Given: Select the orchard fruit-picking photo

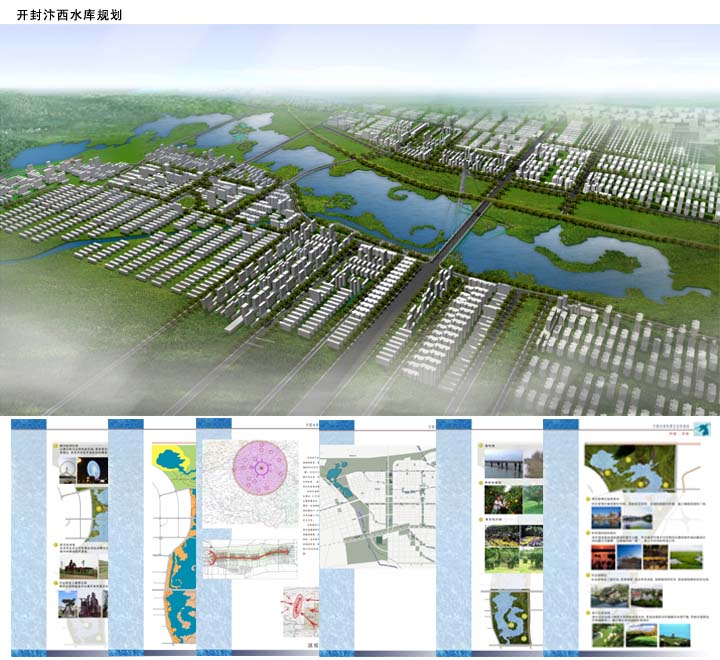Looking at the screenshot, I should coord(500,499).
